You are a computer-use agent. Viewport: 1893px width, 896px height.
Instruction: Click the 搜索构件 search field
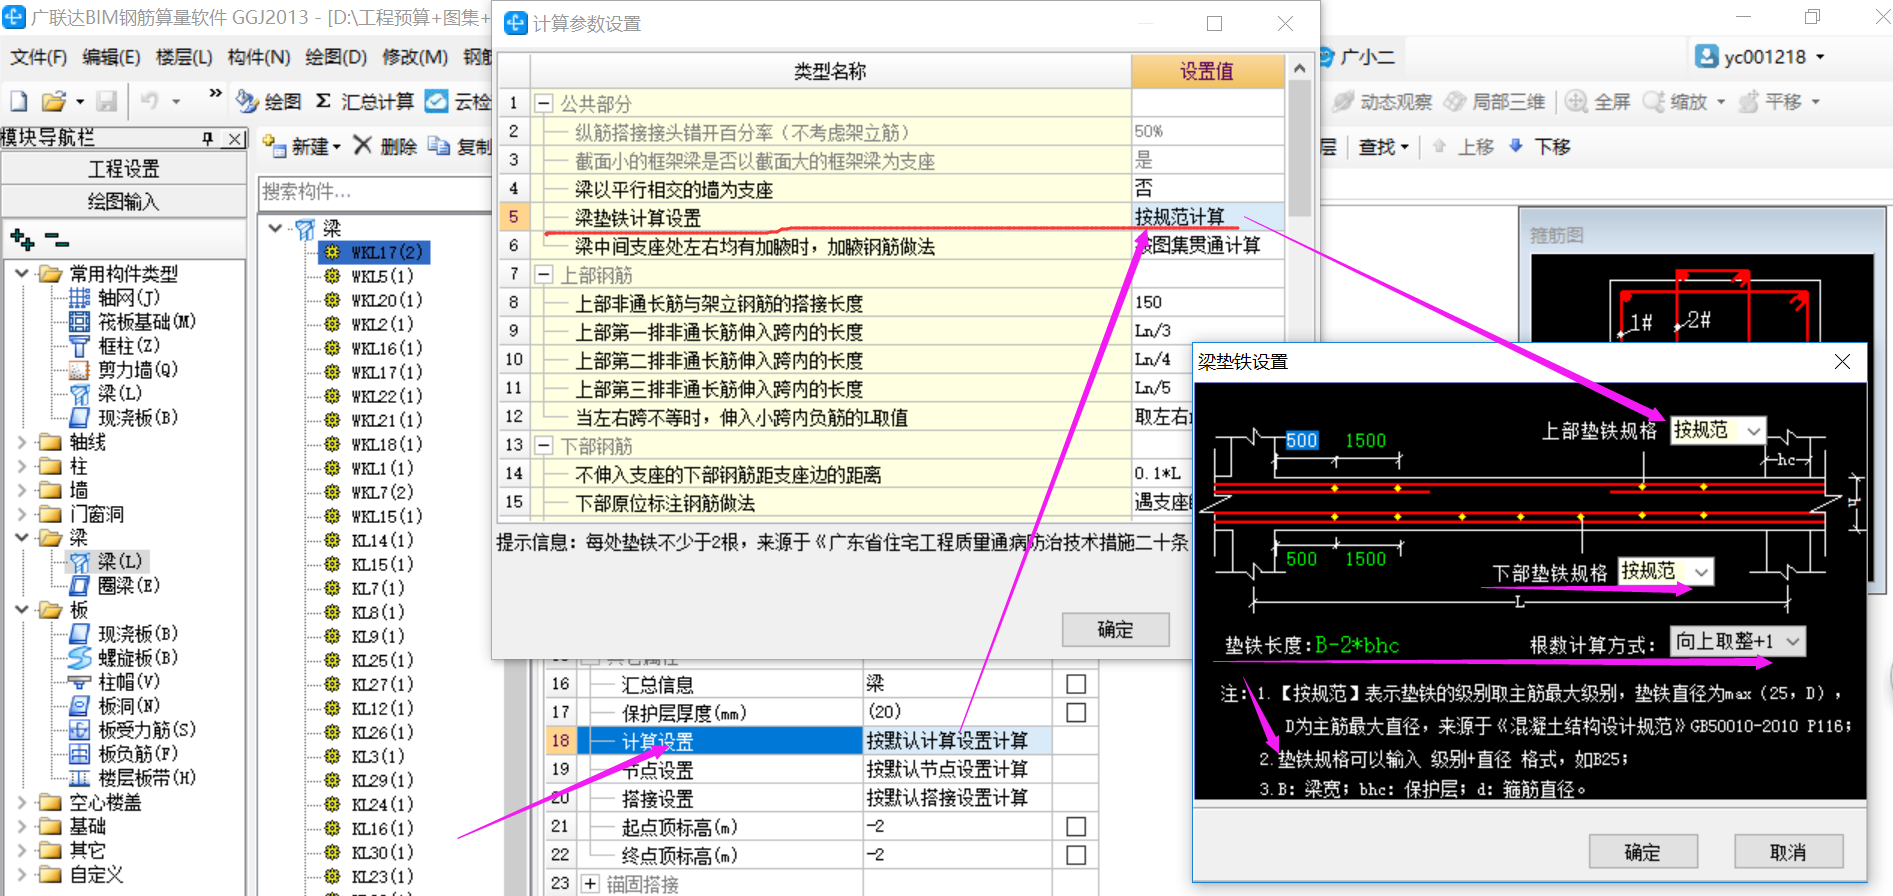(x=375, y=191)
